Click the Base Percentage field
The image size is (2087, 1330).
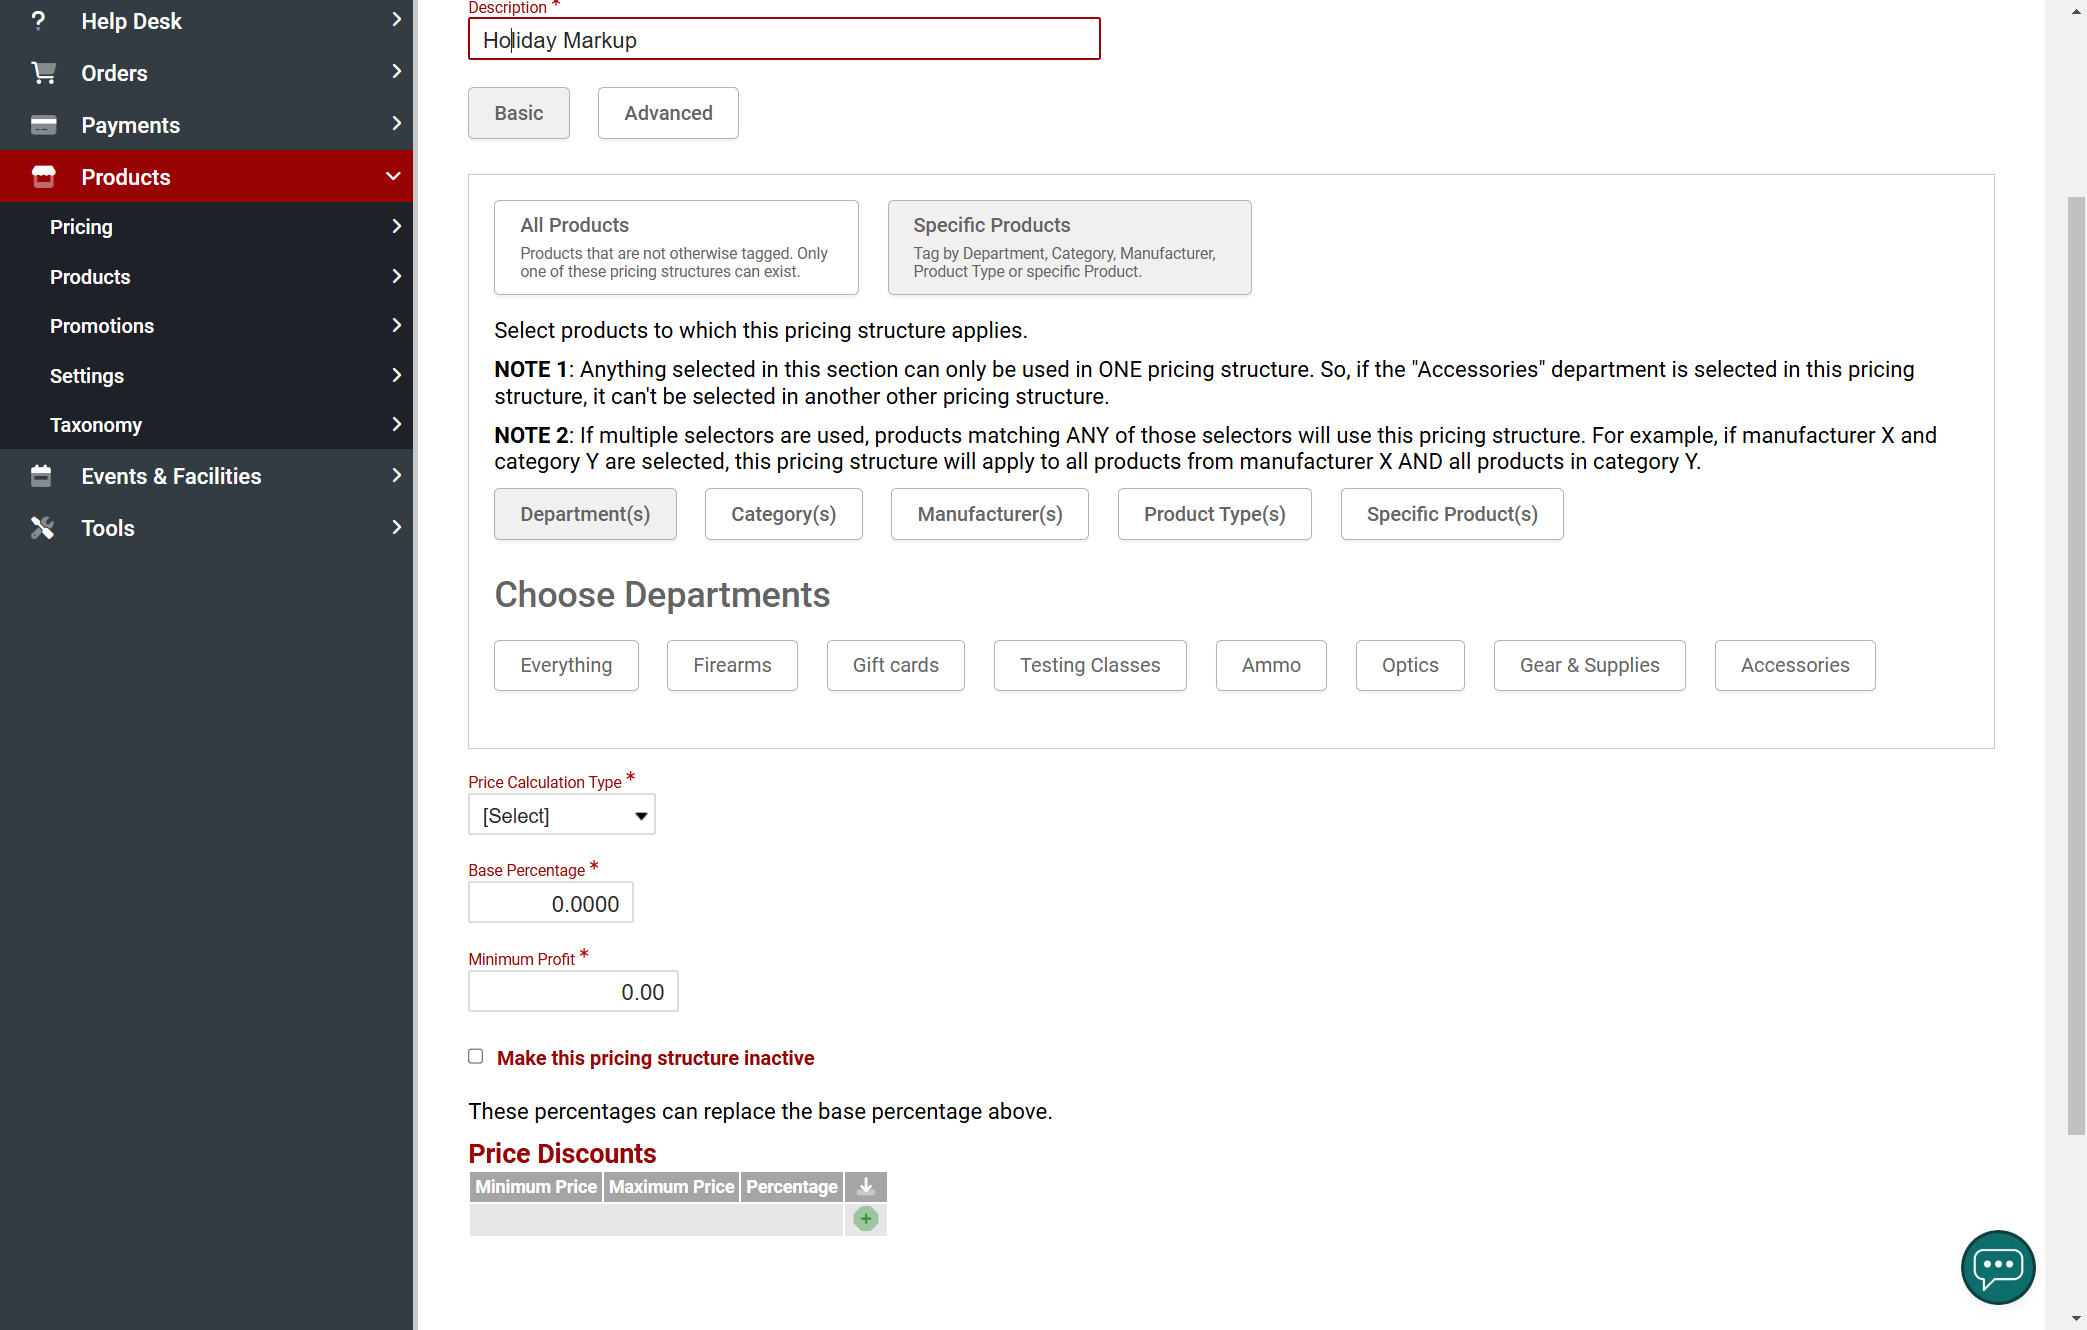(551, 903)
